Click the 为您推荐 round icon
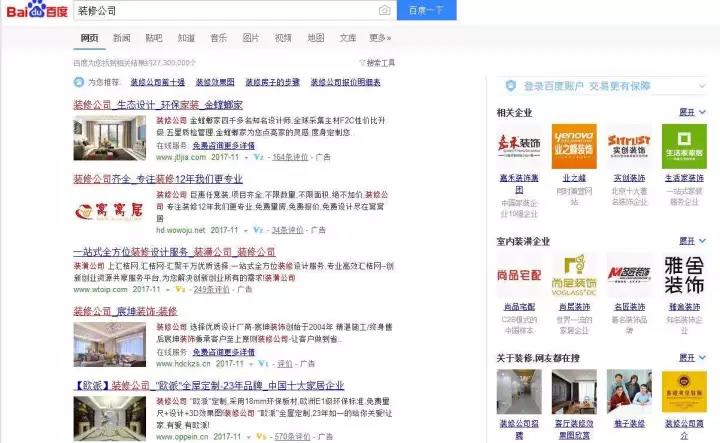The image size is (720, 443). point(79,82)
